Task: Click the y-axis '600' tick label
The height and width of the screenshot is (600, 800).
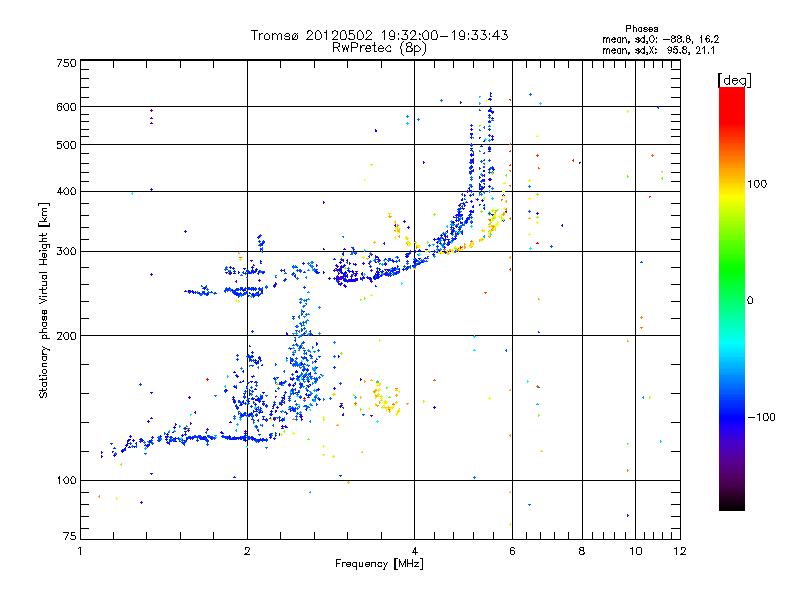Action: click(x=66, y=107)
